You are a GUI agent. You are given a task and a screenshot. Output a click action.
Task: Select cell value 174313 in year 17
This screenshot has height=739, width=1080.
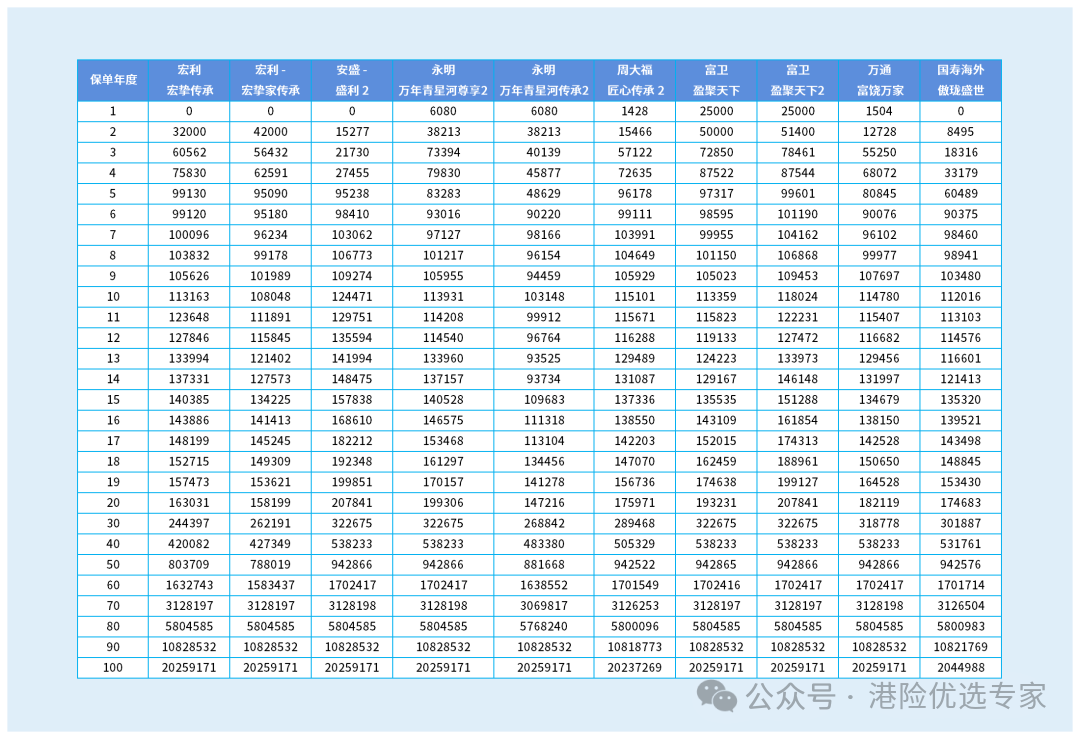(798, 441)
